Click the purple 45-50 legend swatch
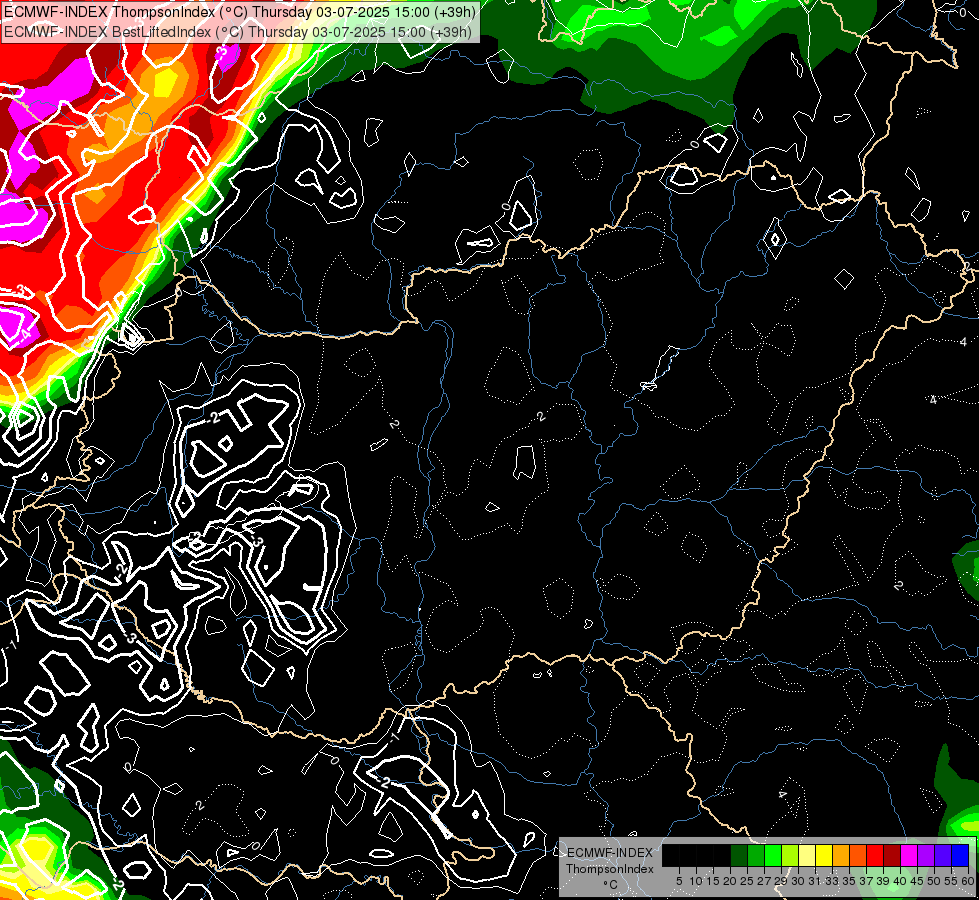The image size is (979, 900). pyautogui.click(x=927, y=855)
